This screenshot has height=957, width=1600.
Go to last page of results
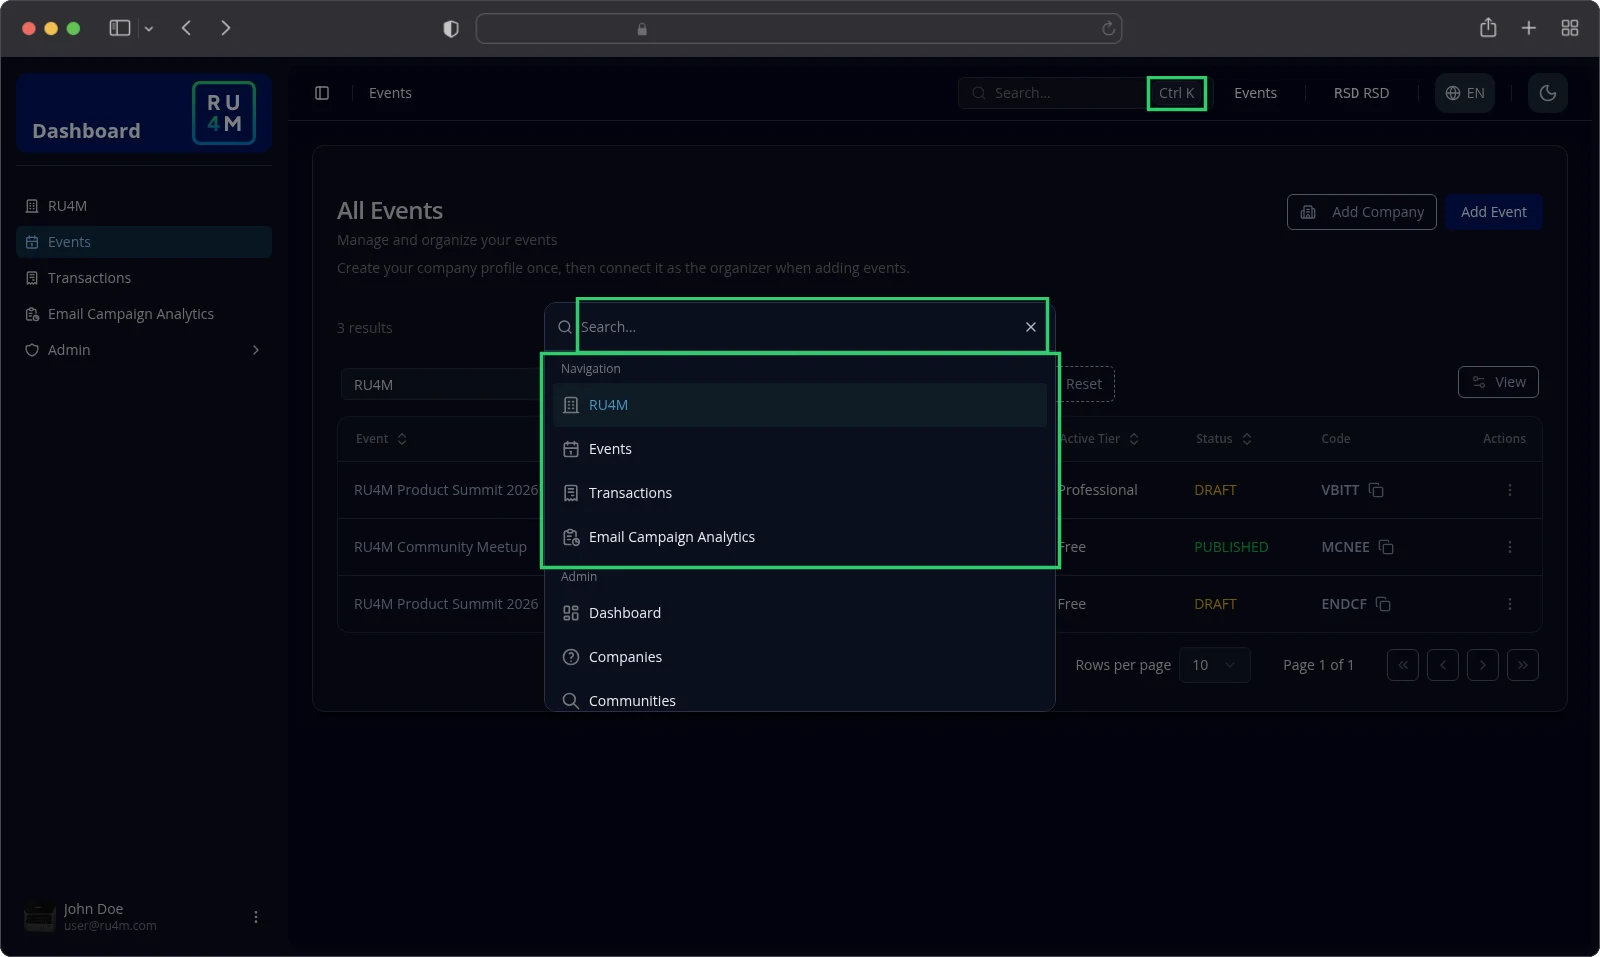pos(1523,665)
